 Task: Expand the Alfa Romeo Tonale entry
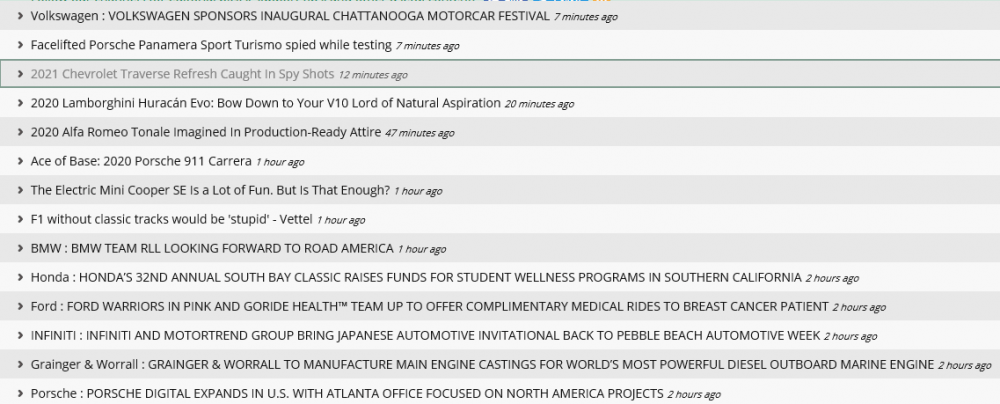[x=20, y=133]
